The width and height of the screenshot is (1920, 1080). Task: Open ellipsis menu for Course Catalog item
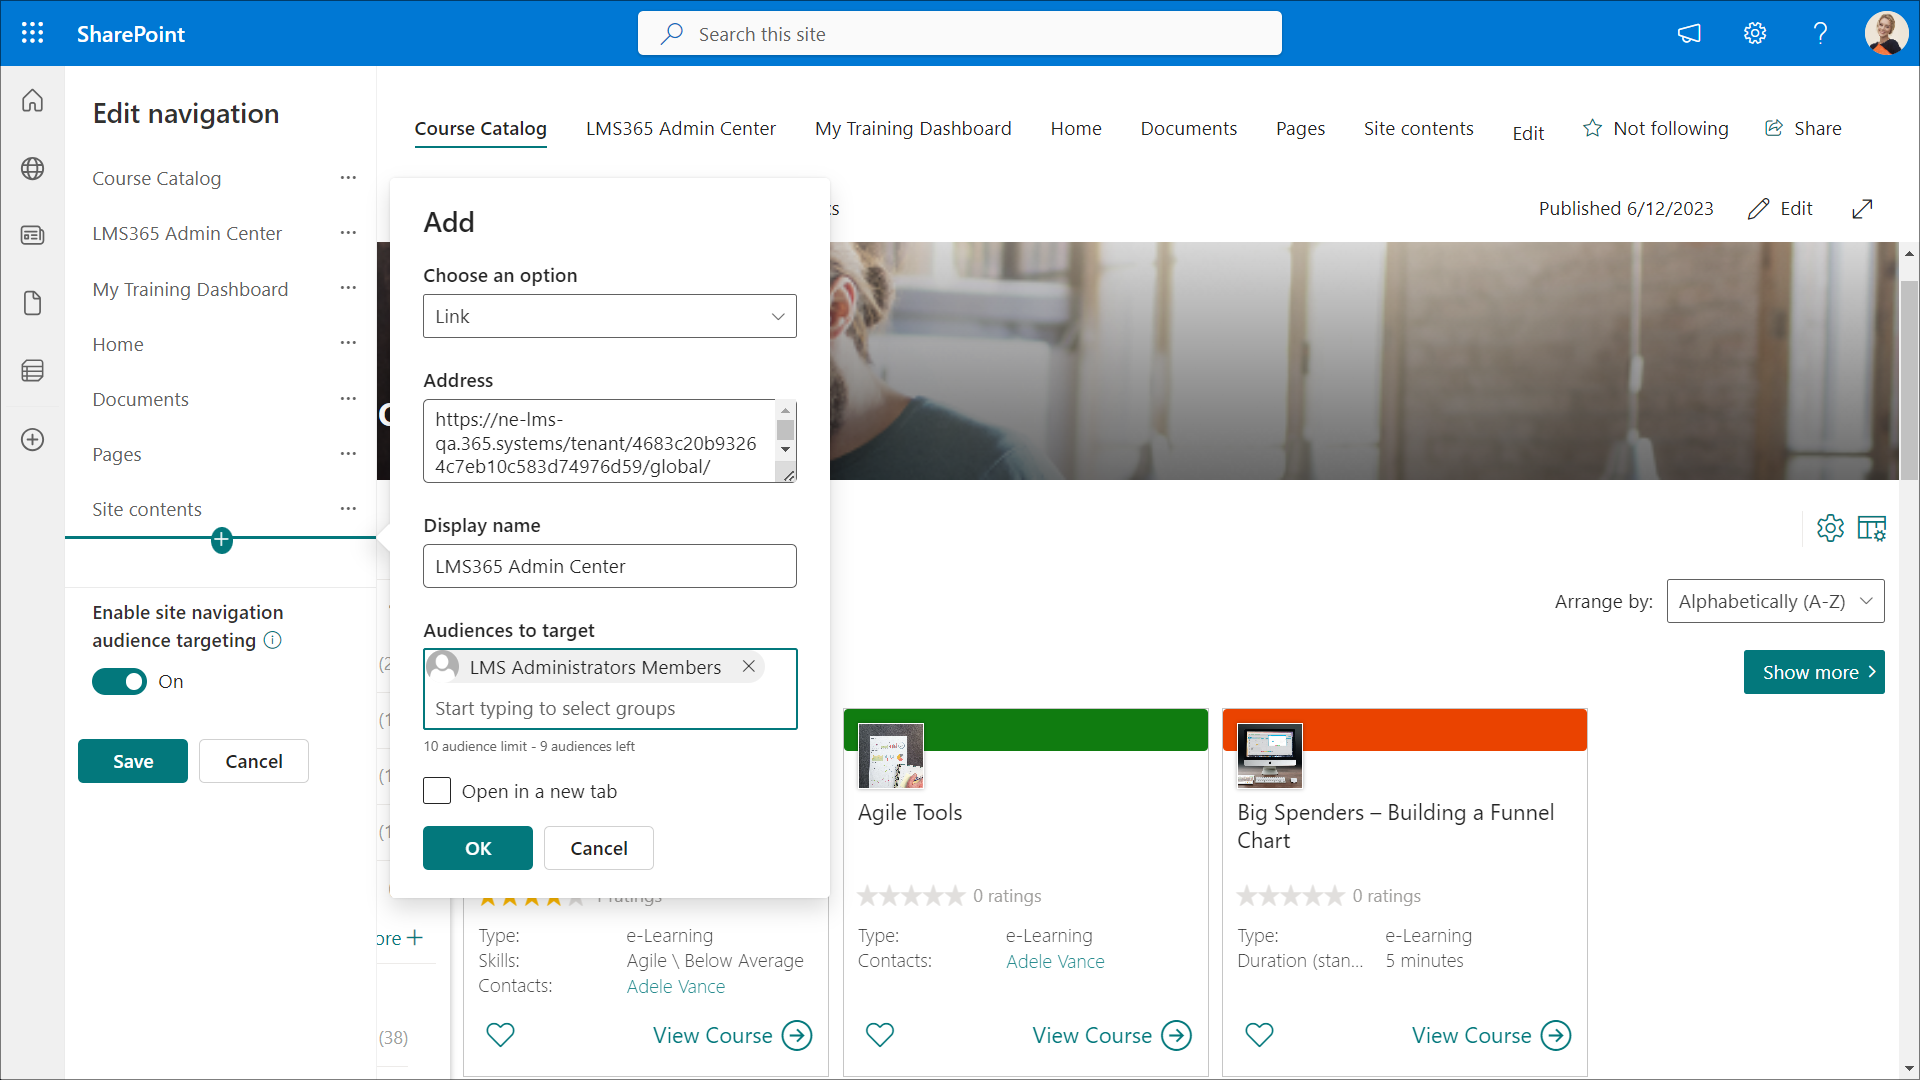[x=348, y=178]
